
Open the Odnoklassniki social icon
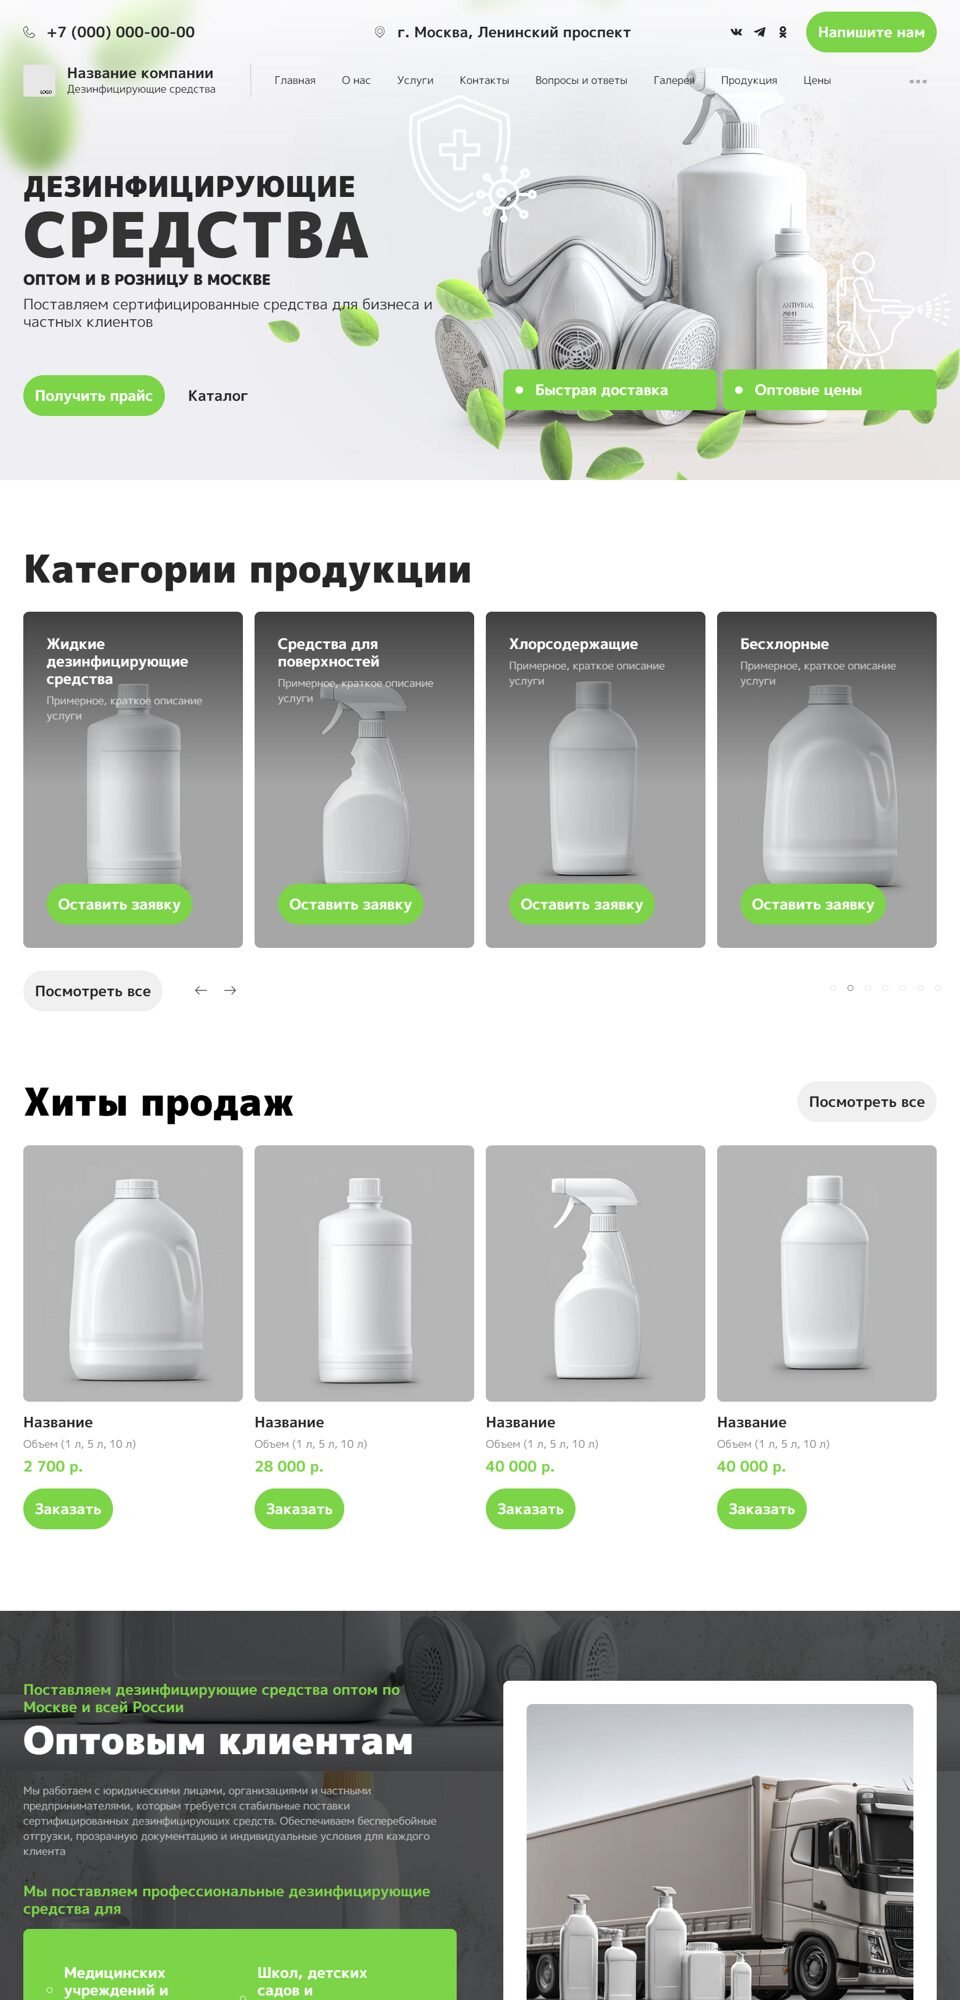[x=783, y=32]
